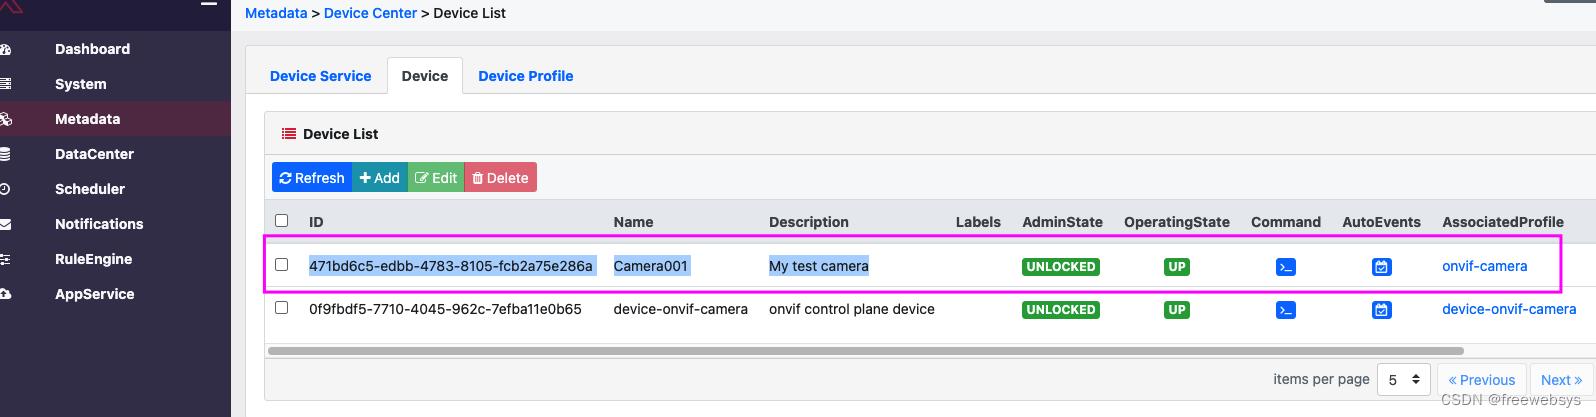The height and width of the screenshot is (417, 1596).
Task: Toggle the select-all header checkbox
Action: click(x=281, y=221)
